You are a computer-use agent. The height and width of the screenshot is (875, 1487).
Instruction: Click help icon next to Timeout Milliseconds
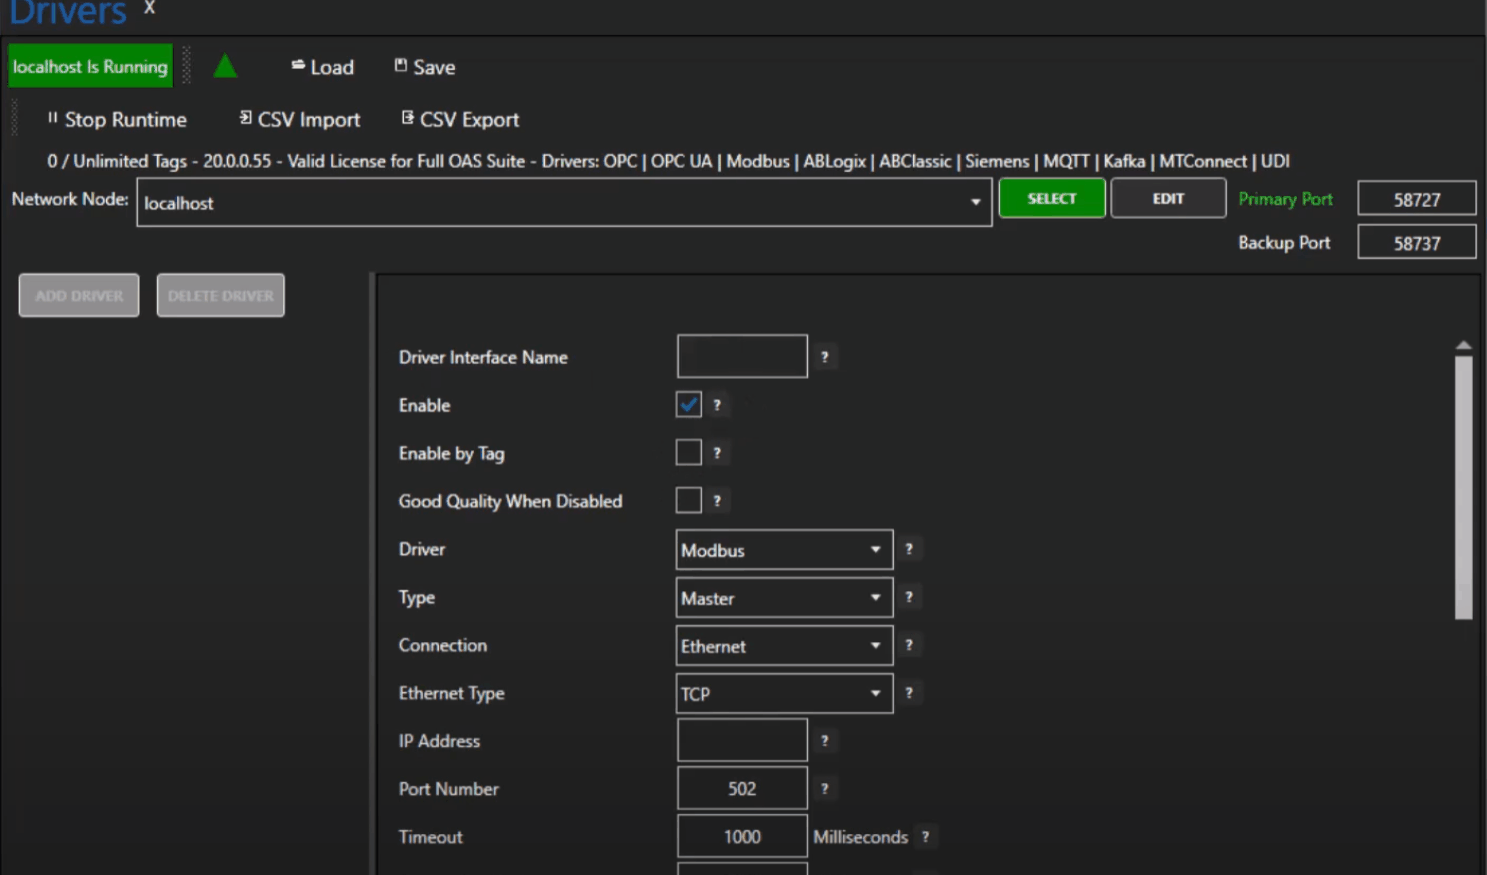(925, 837)
